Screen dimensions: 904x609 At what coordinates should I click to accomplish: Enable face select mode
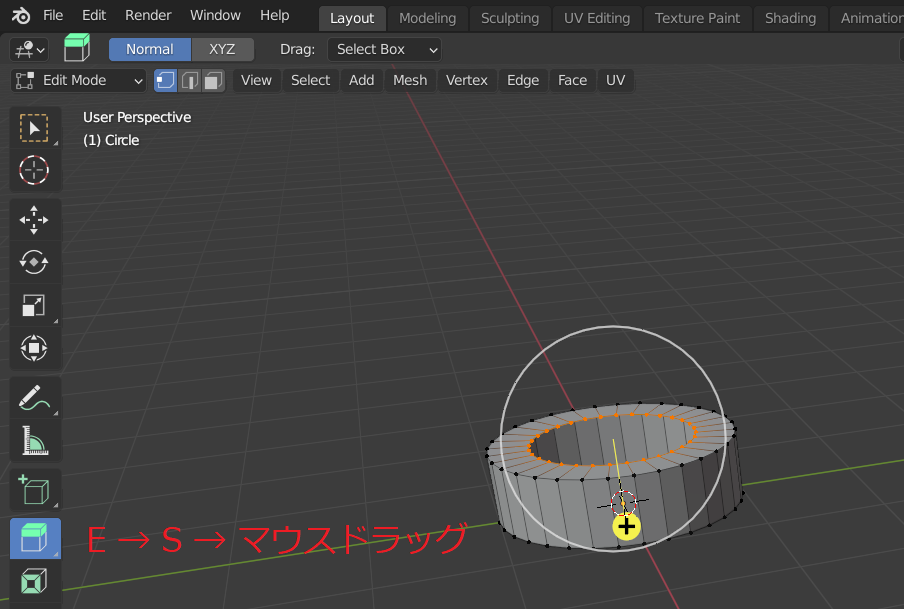tap(213, 81)
